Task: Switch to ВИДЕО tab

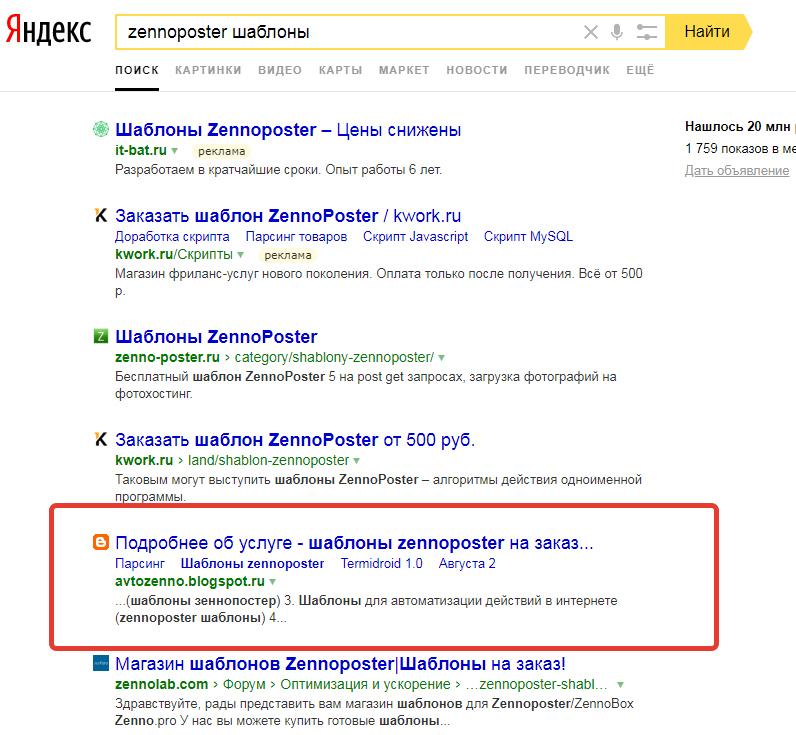Action: [x=280, y=70]
